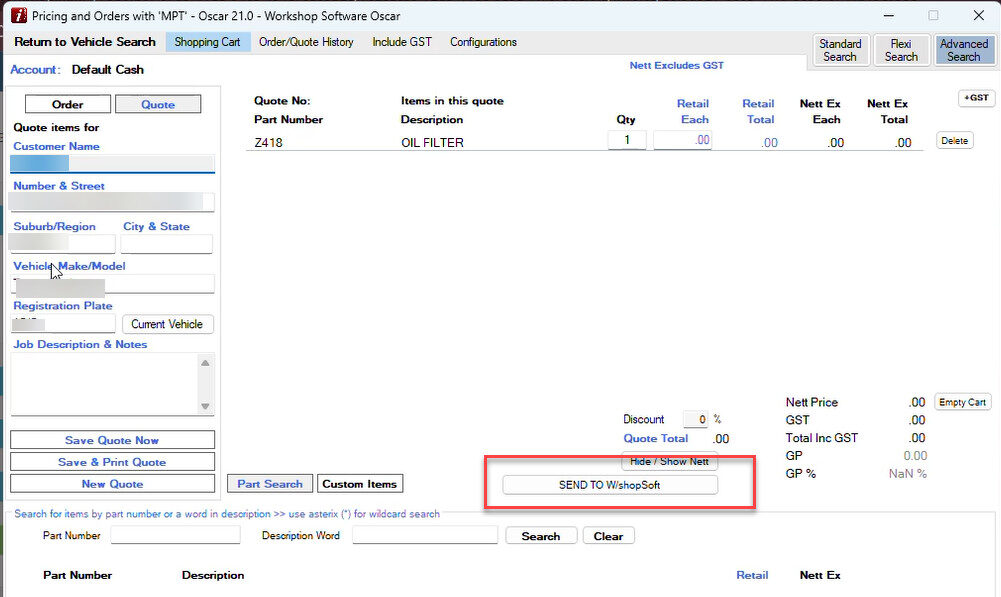This screenshot has width=1001, height=597.
Task: Click the Search button
Action: pyautogui.click(x=541, y=536)
